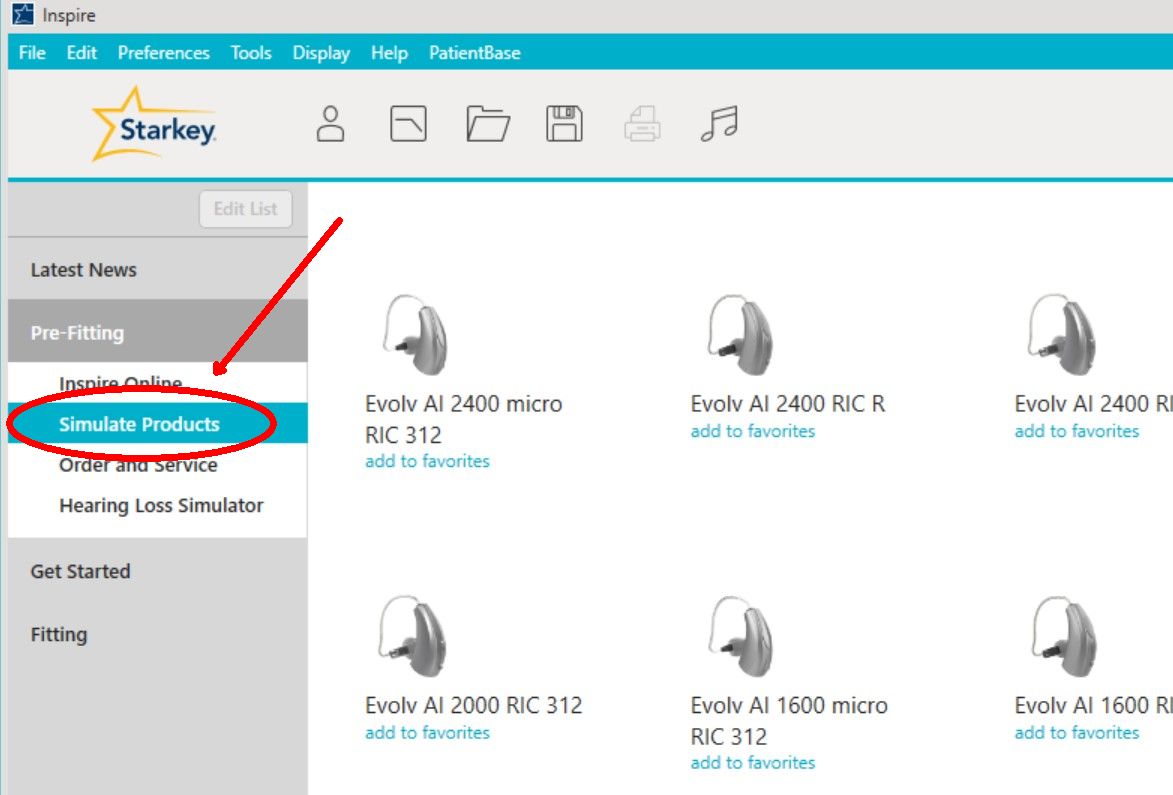1173x795 pixels.
Task: Add Evolv AI 2000 RIC 312 to favorites
Action: point(427,733)
